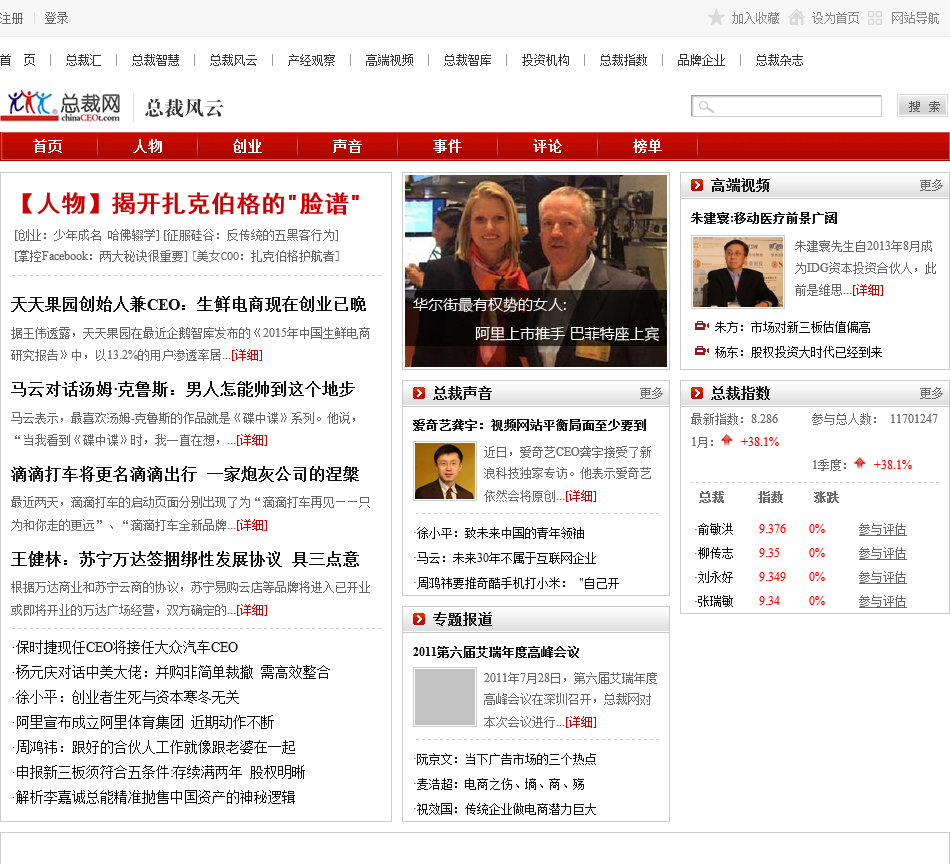Click 参与评估 for 刘永好

882,577
